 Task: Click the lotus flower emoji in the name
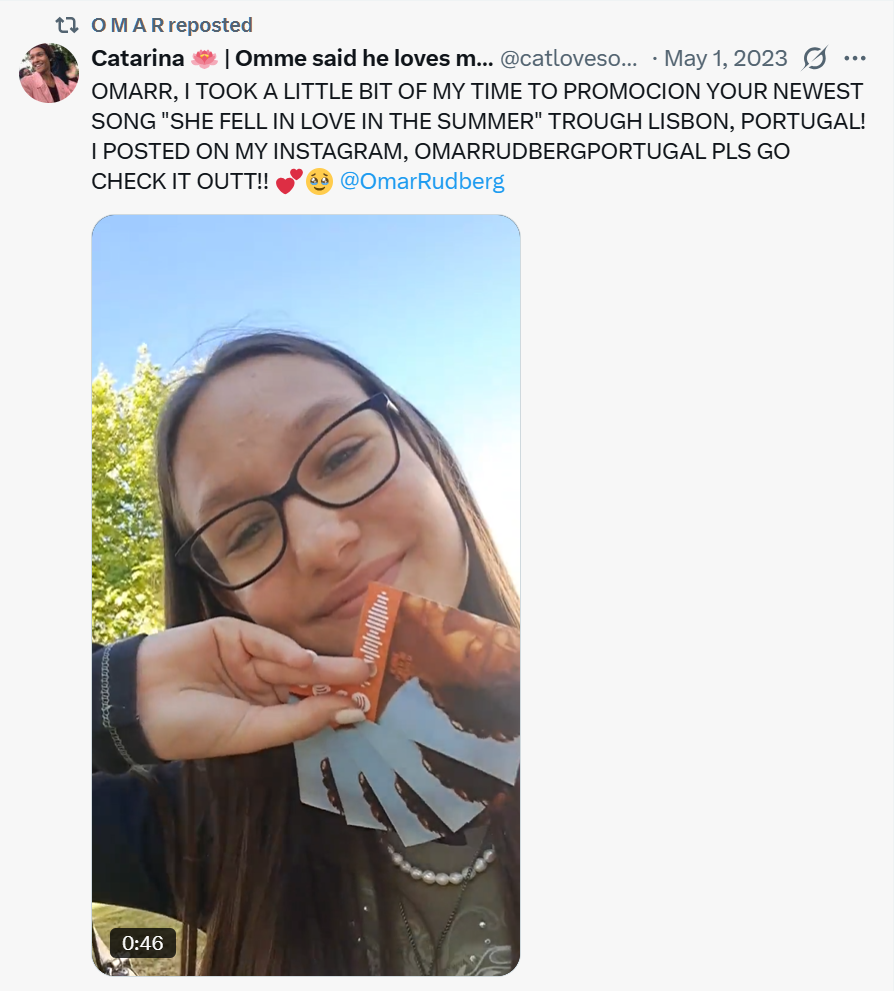tap(204, 59)
